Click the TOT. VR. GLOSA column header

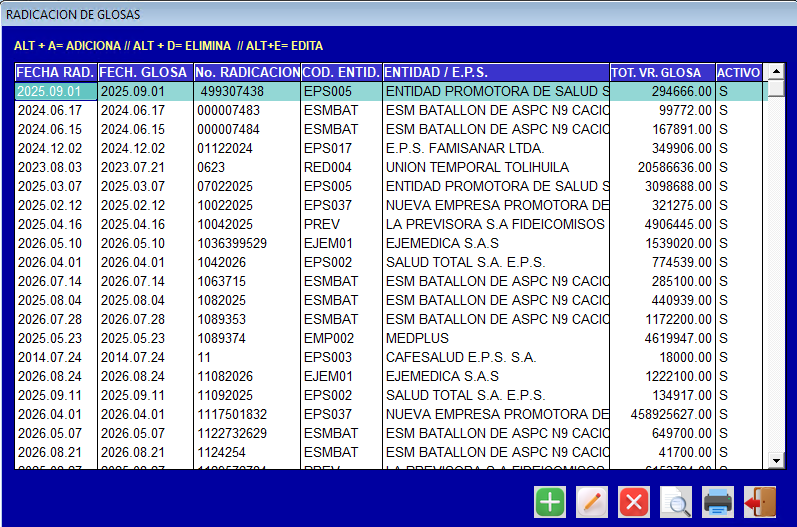tap(663, 73)
